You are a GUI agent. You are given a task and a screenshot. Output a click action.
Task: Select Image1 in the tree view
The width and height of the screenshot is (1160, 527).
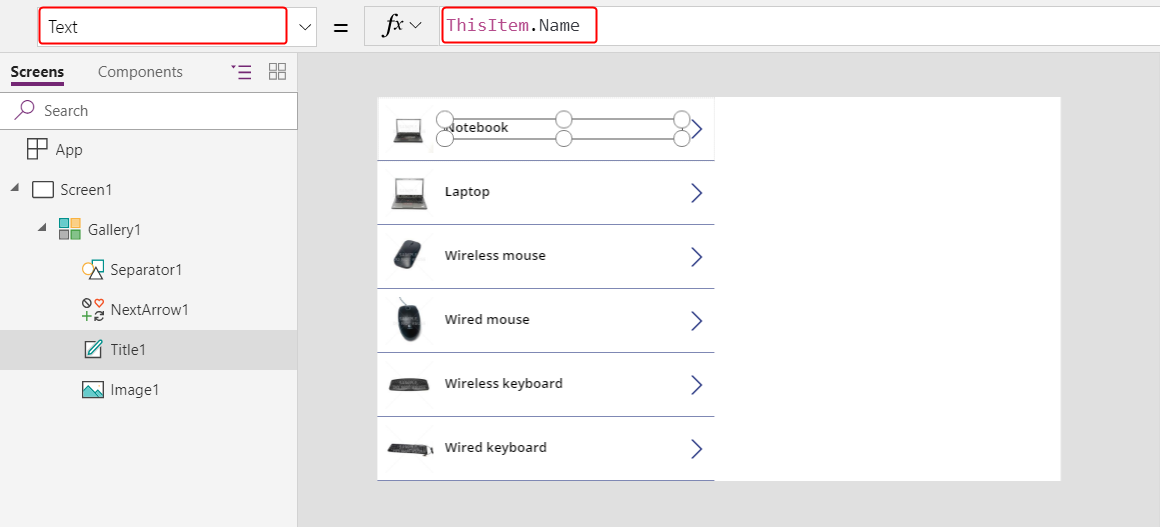click(149, 389)
